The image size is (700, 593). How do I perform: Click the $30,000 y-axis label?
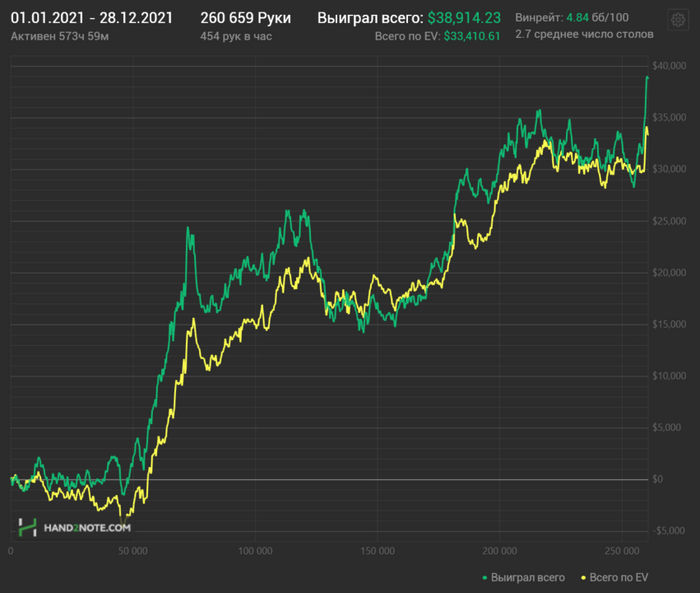point(669,169)
